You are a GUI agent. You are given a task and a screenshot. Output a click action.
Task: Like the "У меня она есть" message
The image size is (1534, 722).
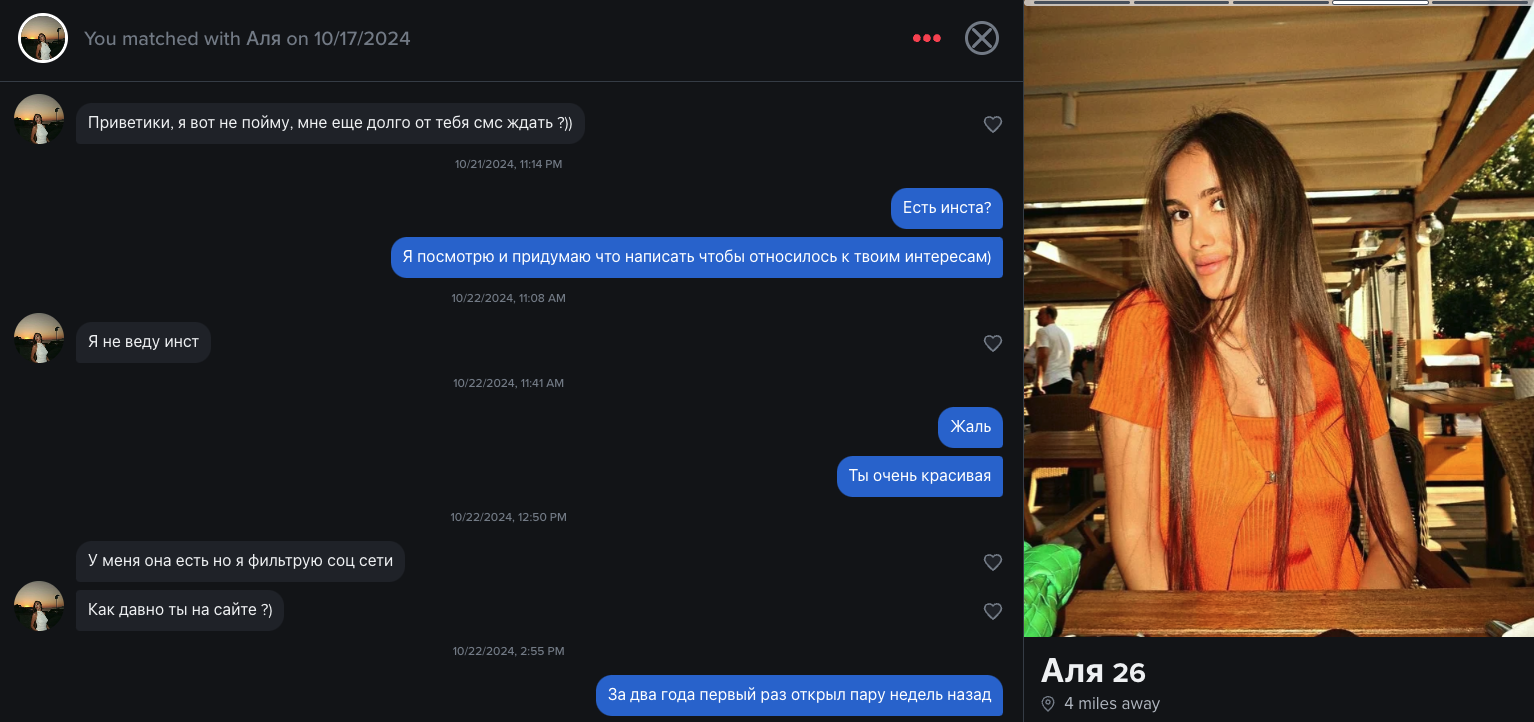pyautogui.click(x=992, y=562)
